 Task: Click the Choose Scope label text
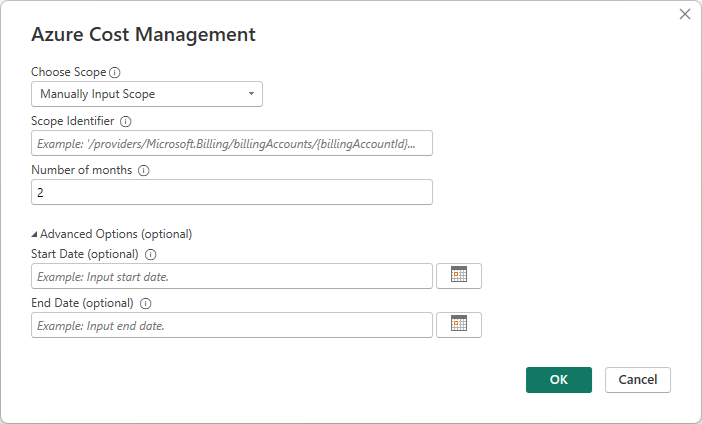pyautogui.click(x=68, y=73)
